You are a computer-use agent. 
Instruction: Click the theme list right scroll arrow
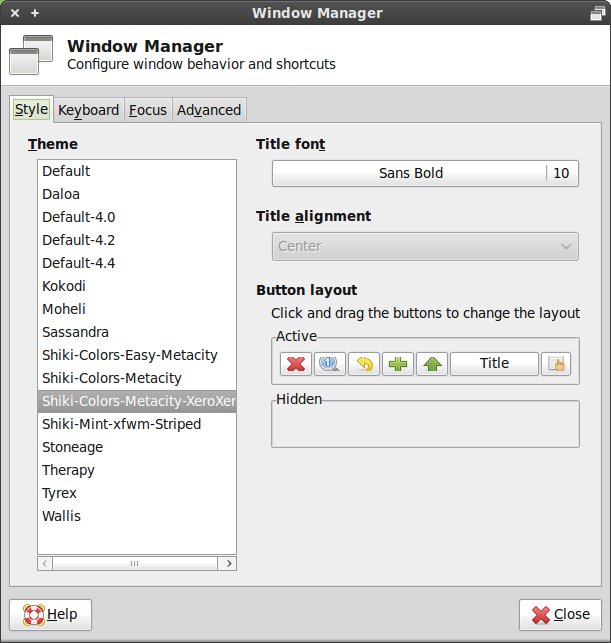pos(229,563)
